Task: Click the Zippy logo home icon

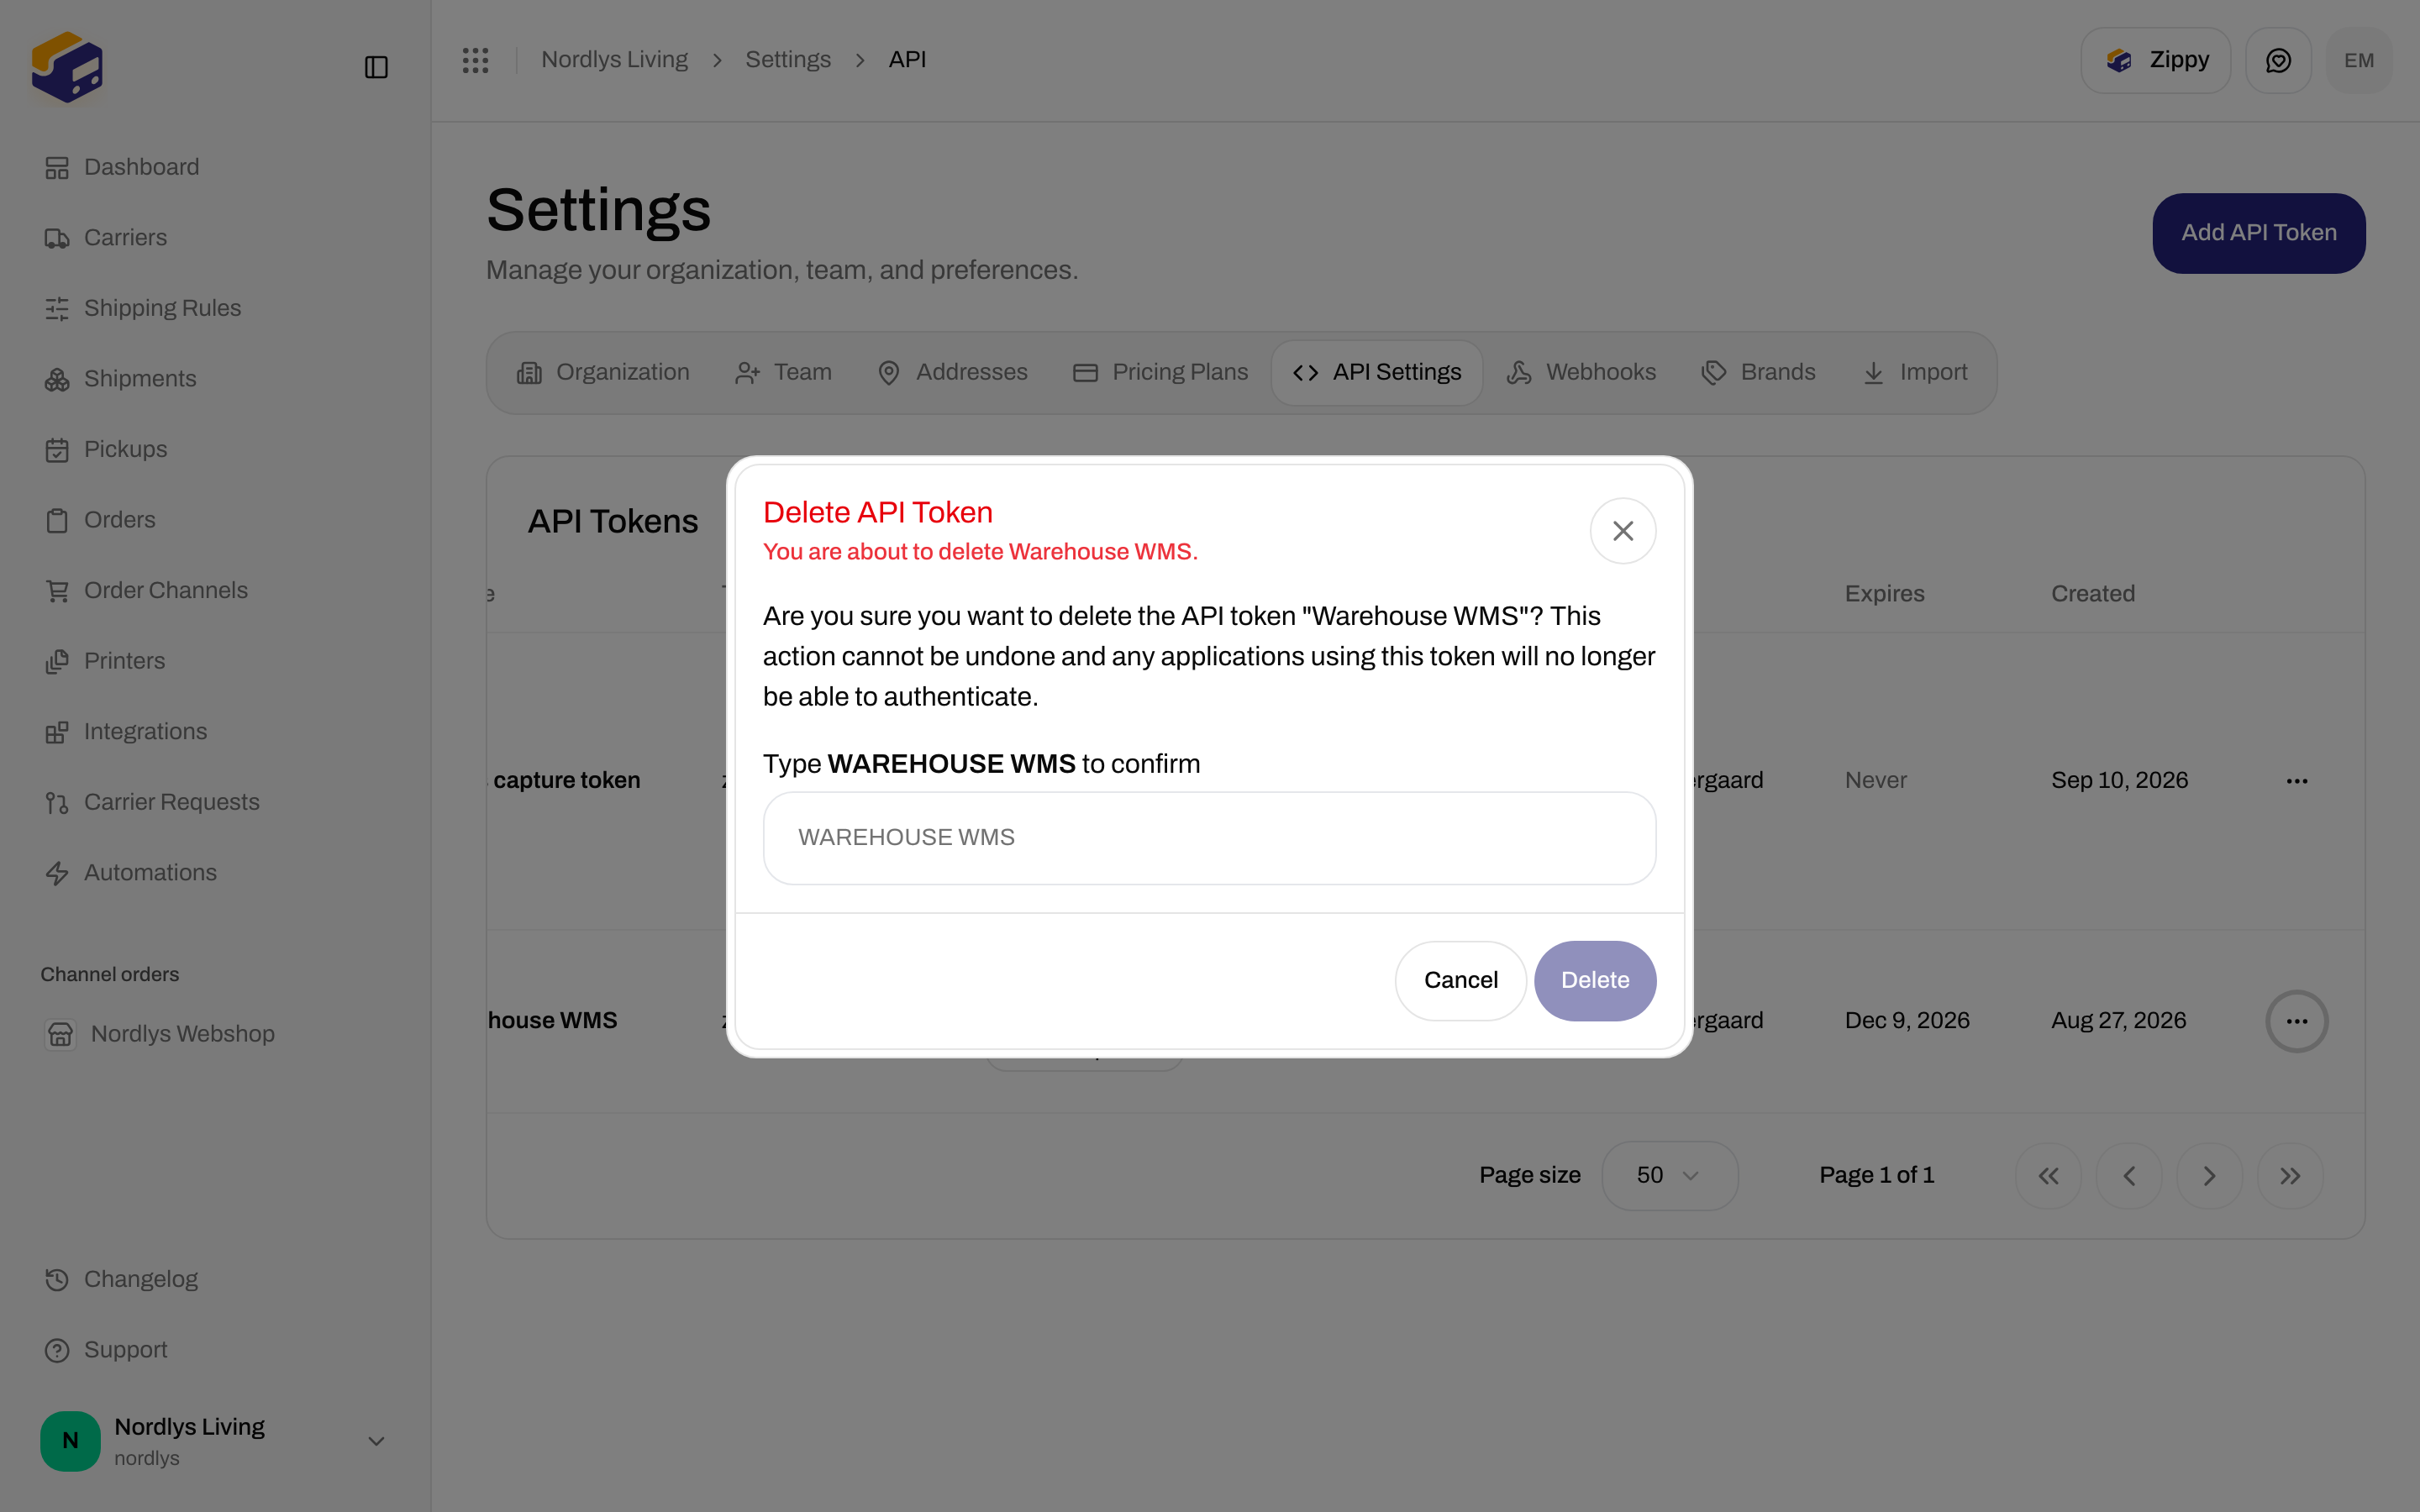Action: coord(67,67)
